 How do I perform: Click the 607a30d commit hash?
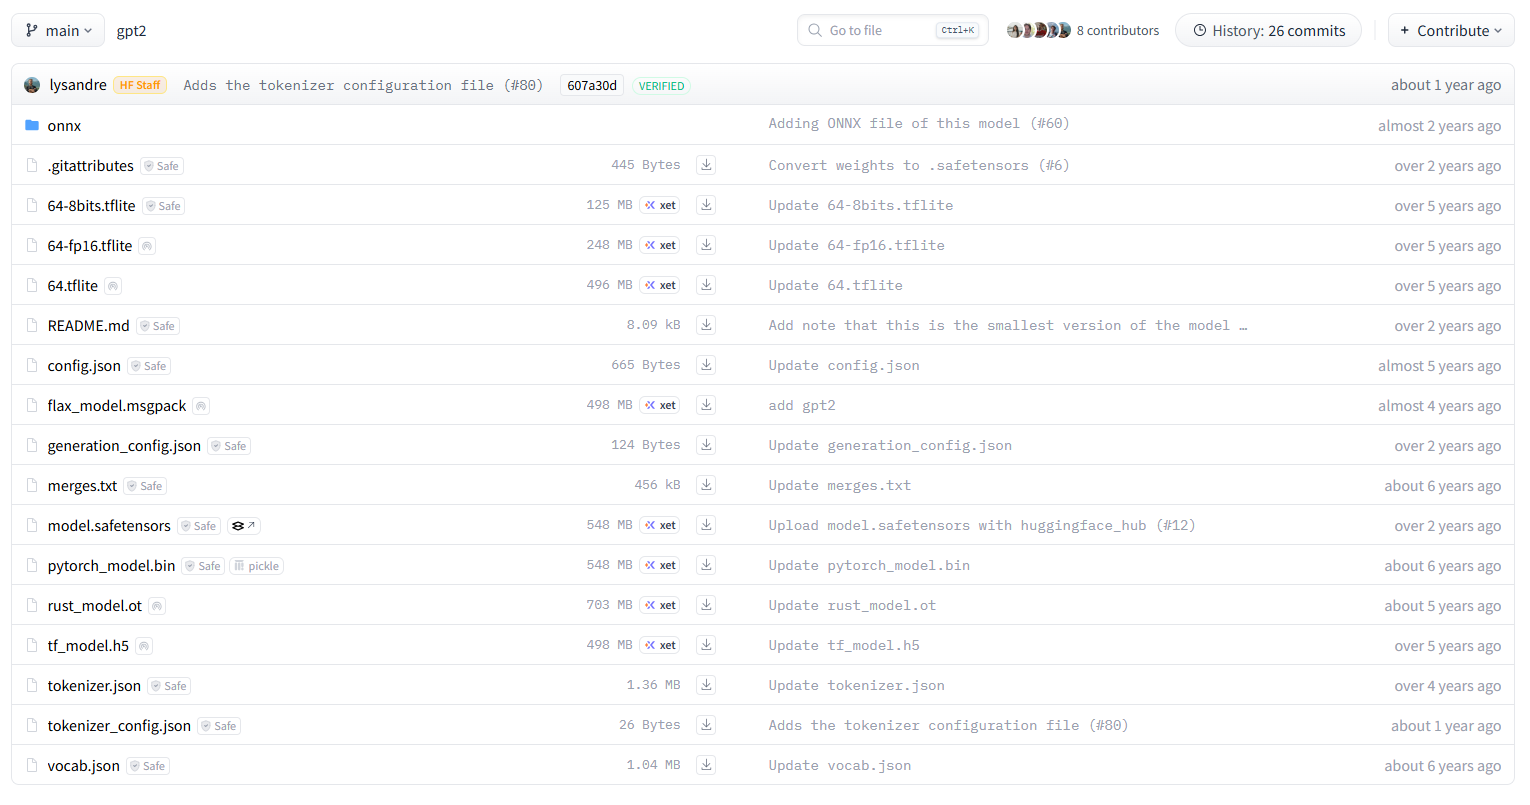pos(592,85)
